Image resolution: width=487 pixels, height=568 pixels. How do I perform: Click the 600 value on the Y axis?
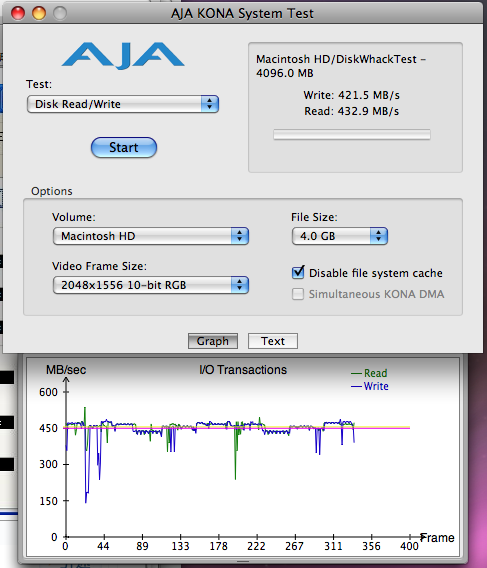coord(48,392)
